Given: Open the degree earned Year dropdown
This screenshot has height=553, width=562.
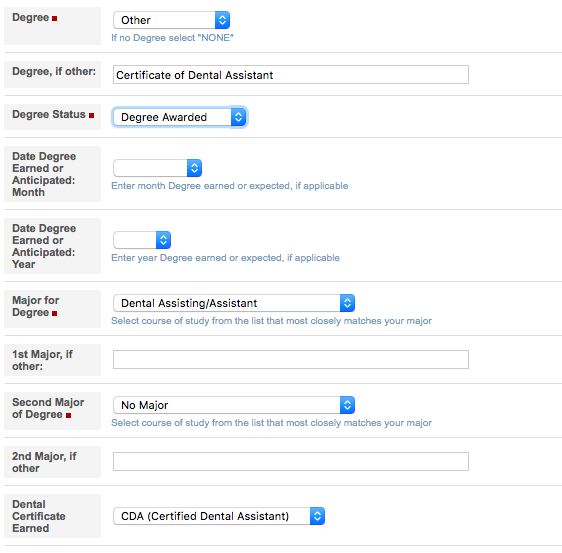Looking at the screenshot, I should [x=142, y=240].
